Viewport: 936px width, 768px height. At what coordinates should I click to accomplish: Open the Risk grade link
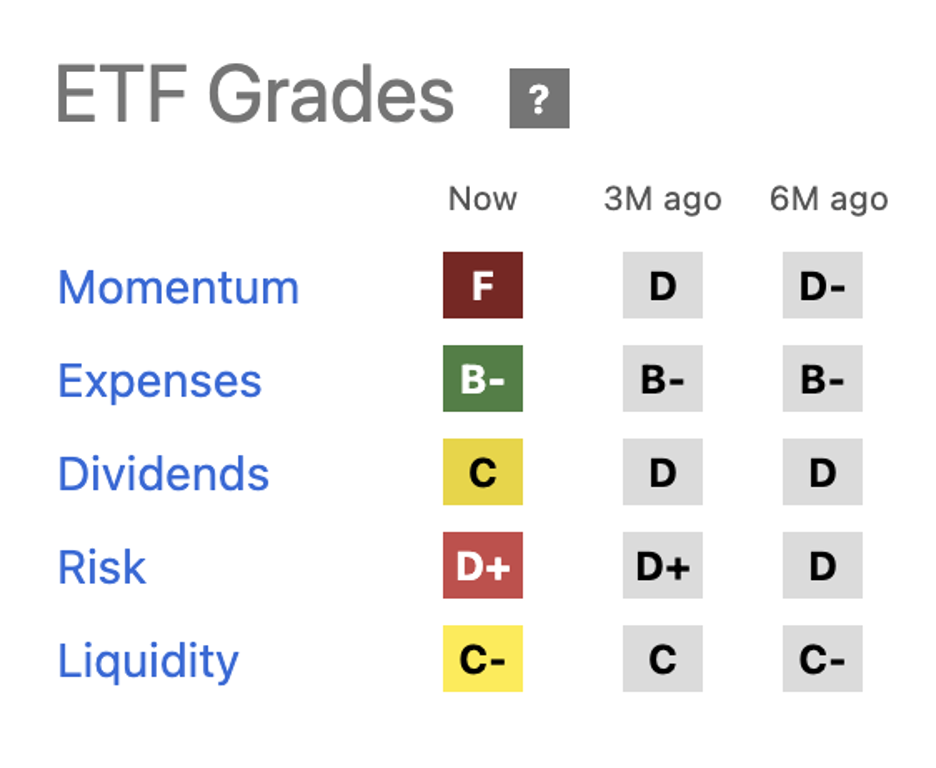[102, 567]
